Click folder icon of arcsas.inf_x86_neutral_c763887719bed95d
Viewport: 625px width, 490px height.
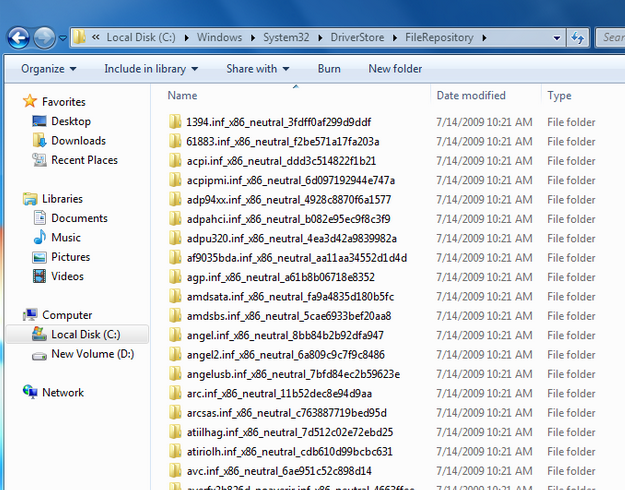(x=175, y=413)
